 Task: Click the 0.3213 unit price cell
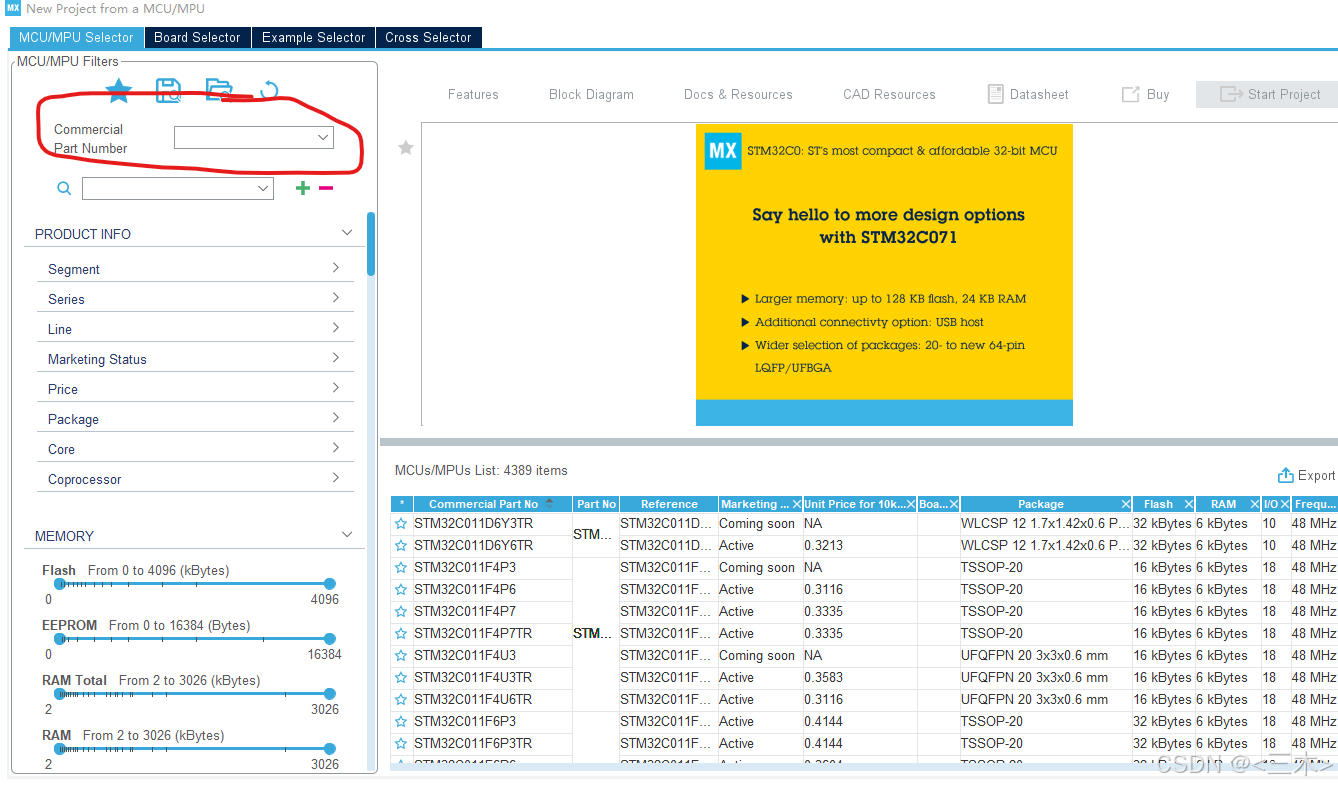(x=823, y=545)
